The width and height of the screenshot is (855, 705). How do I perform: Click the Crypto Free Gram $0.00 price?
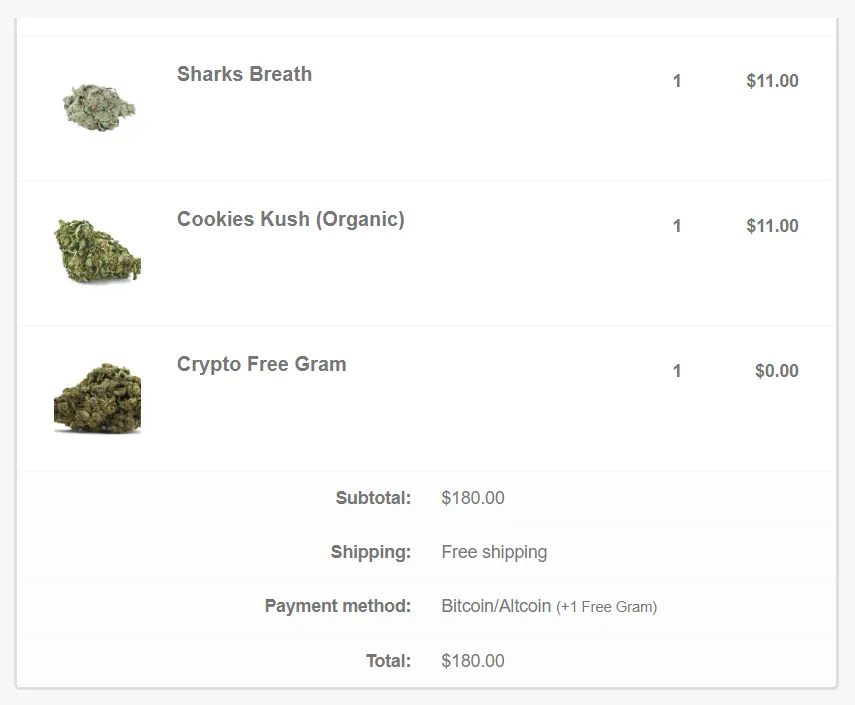[777, 371]
